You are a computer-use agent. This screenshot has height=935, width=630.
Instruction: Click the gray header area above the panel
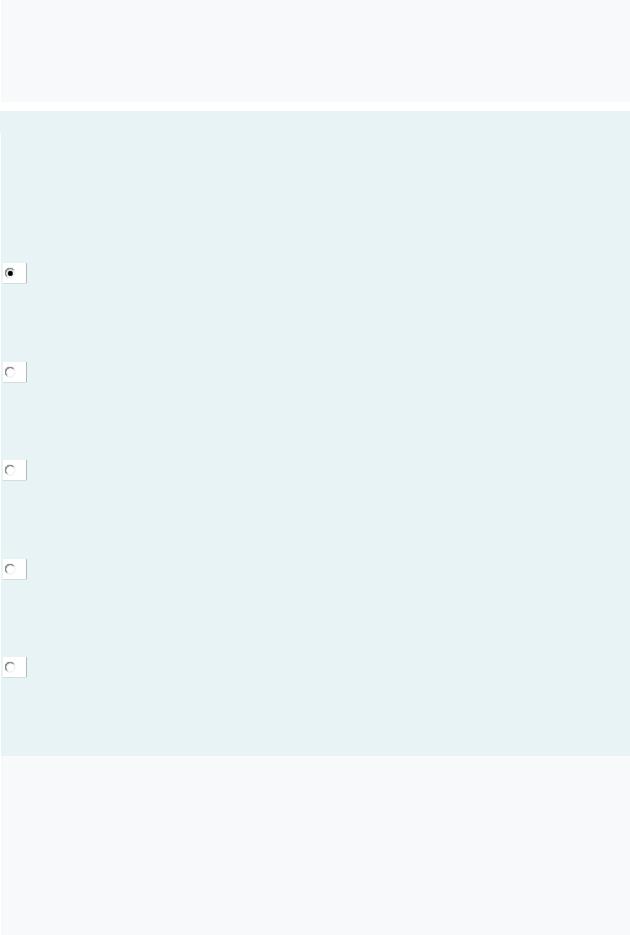(315, 51)
